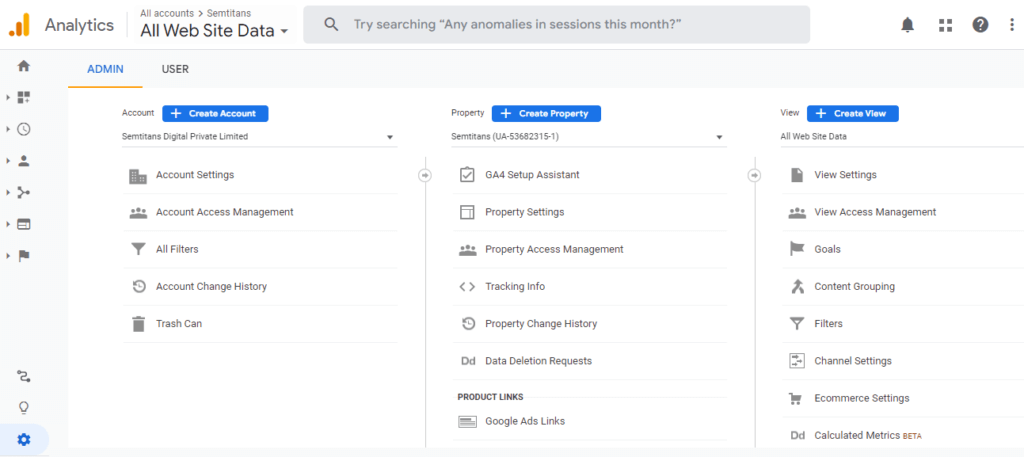Go to Home in left sidebar

(x=24, y=66)
